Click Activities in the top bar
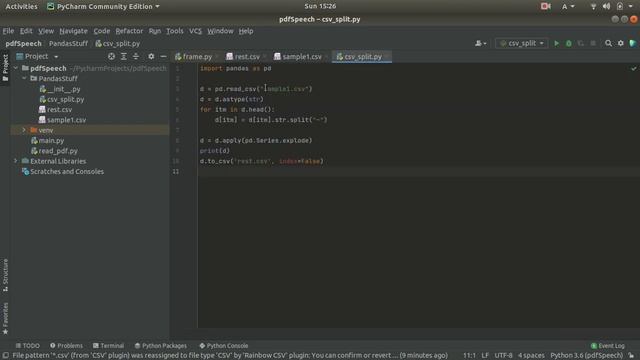Viewport: 640px width, 360px height. (21, 7)
